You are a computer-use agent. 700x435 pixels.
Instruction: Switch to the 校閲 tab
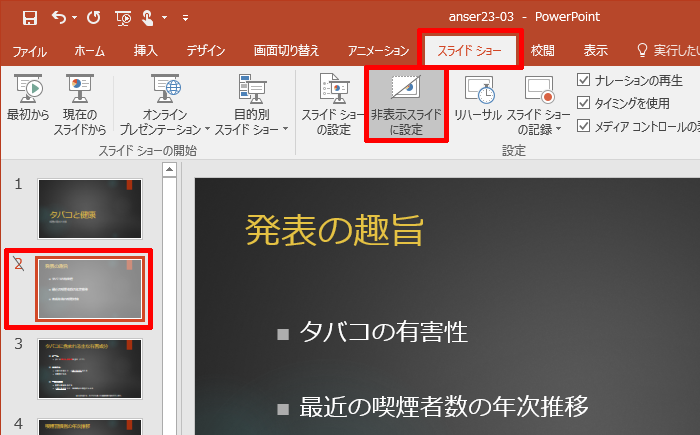tap(542, 50)
